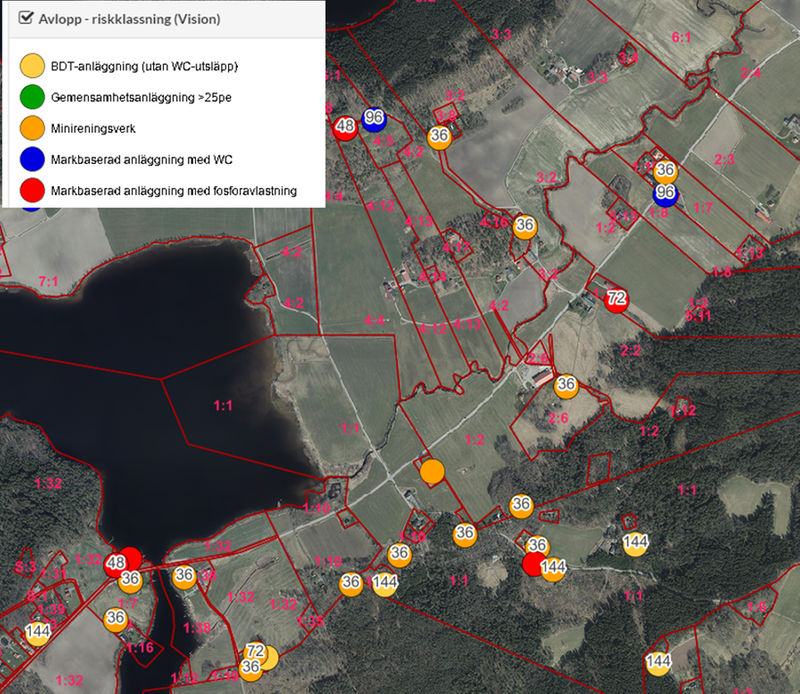The height and width of the screenshot is (694, 800).
Task: Select the lake parcel labeled 1:1
Action: coord(223,405)
